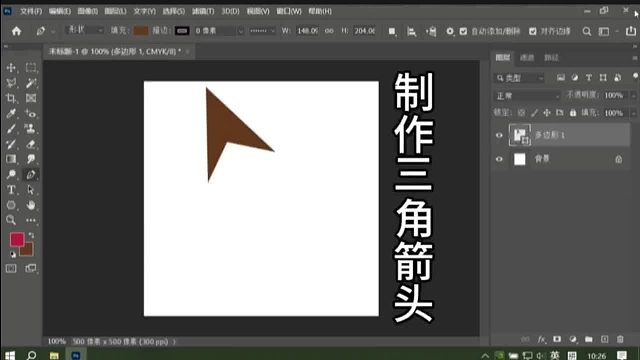The width and height of the screenshot is (640, 360).
Task: Open the tool mode Shape dropdown
Action: point(84,30)
